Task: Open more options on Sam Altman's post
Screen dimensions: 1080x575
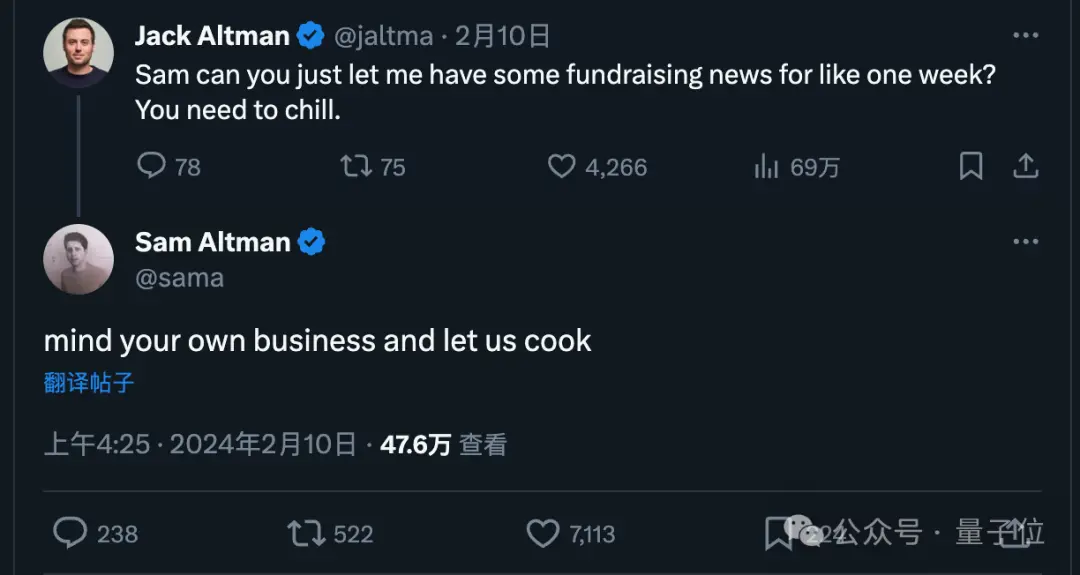Action: click(x=1026, y=241)
